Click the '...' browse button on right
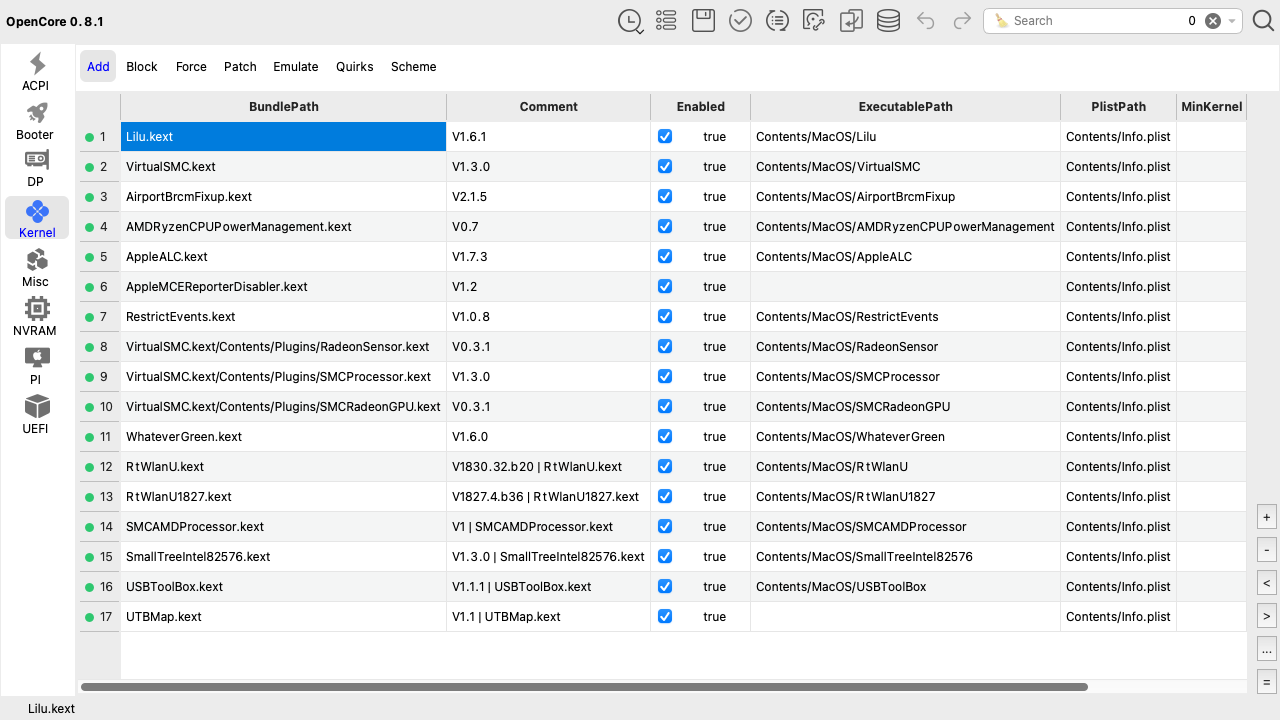 point(1267,650)
